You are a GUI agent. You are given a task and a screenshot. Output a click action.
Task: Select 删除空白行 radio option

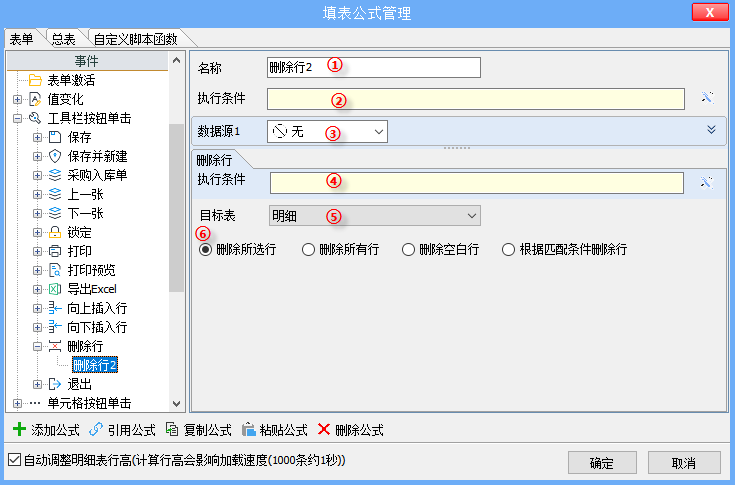pyautogui.click(x=408, y=249)
